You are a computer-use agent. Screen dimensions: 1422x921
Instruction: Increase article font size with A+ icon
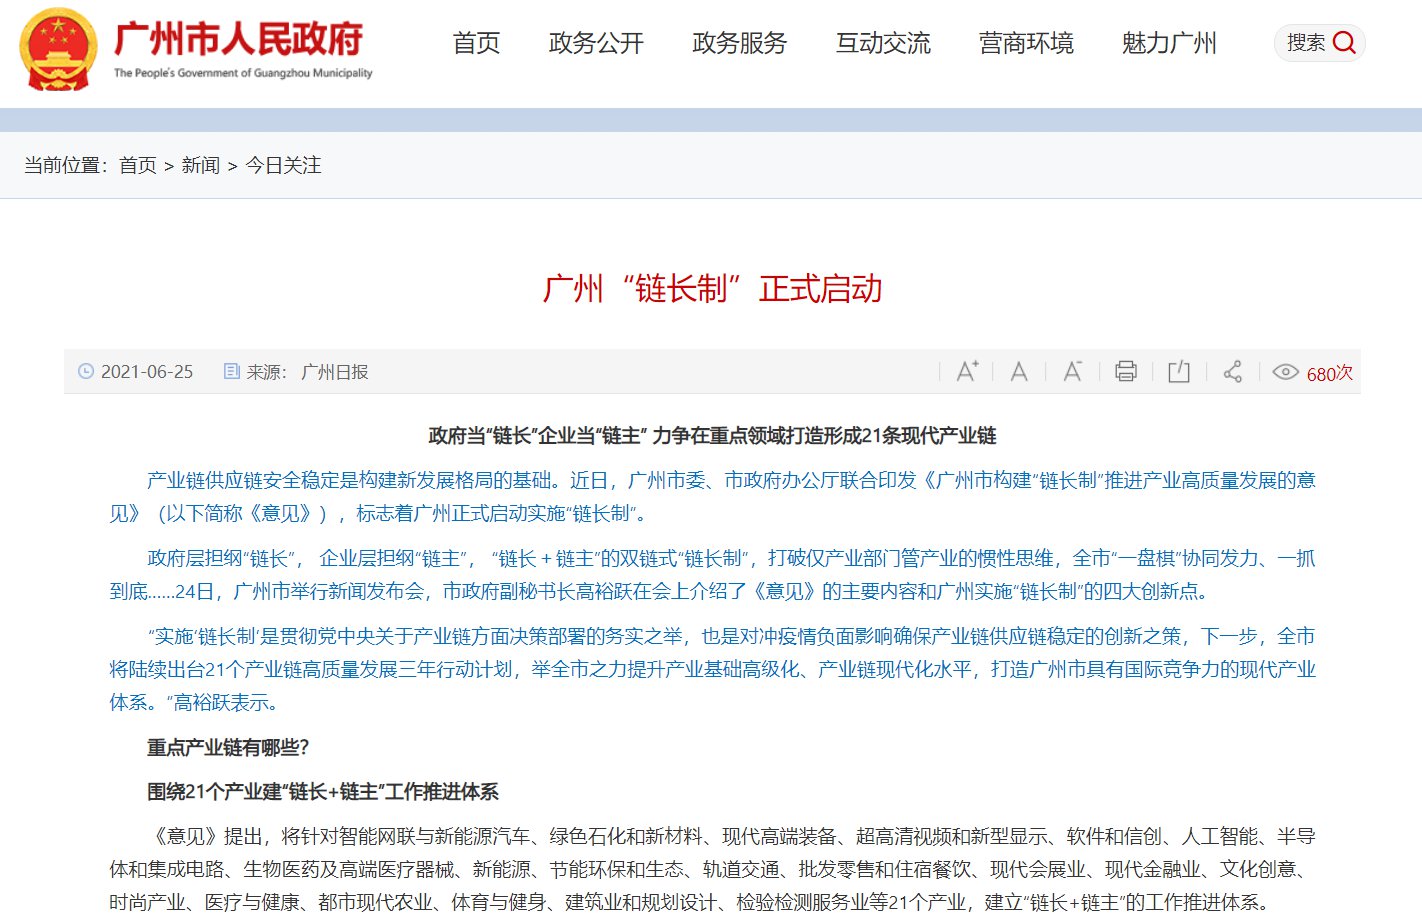click(967, 372)
